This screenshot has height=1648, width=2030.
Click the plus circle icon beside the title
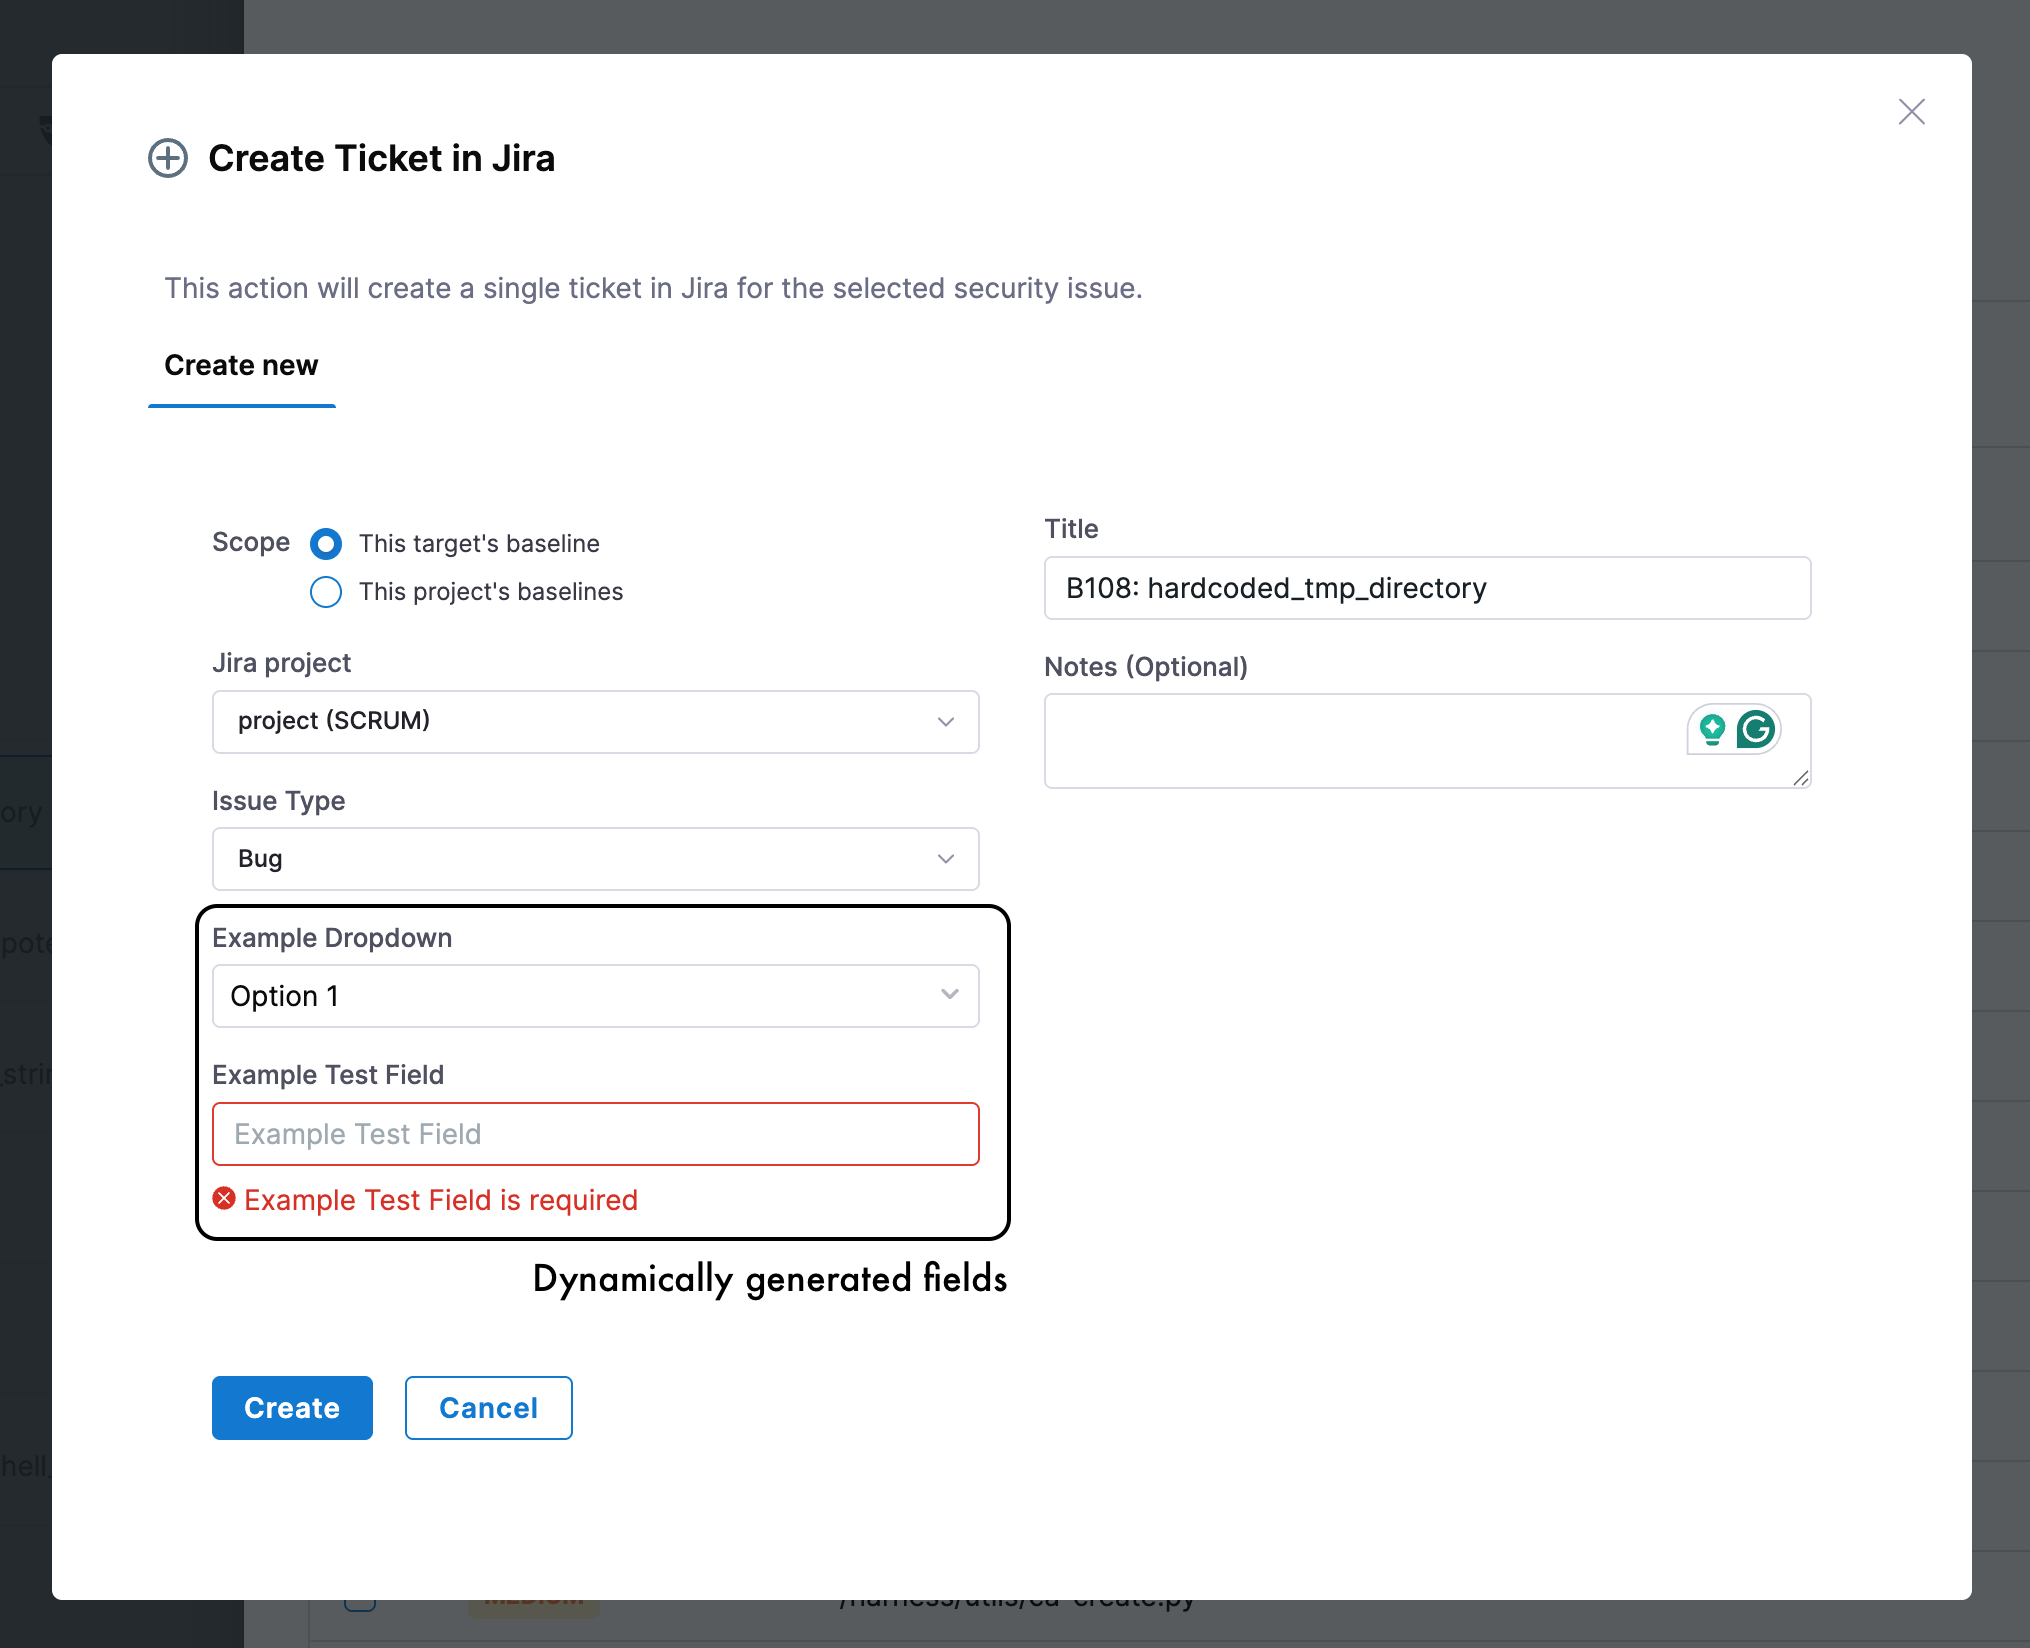[x=168, y=158]
